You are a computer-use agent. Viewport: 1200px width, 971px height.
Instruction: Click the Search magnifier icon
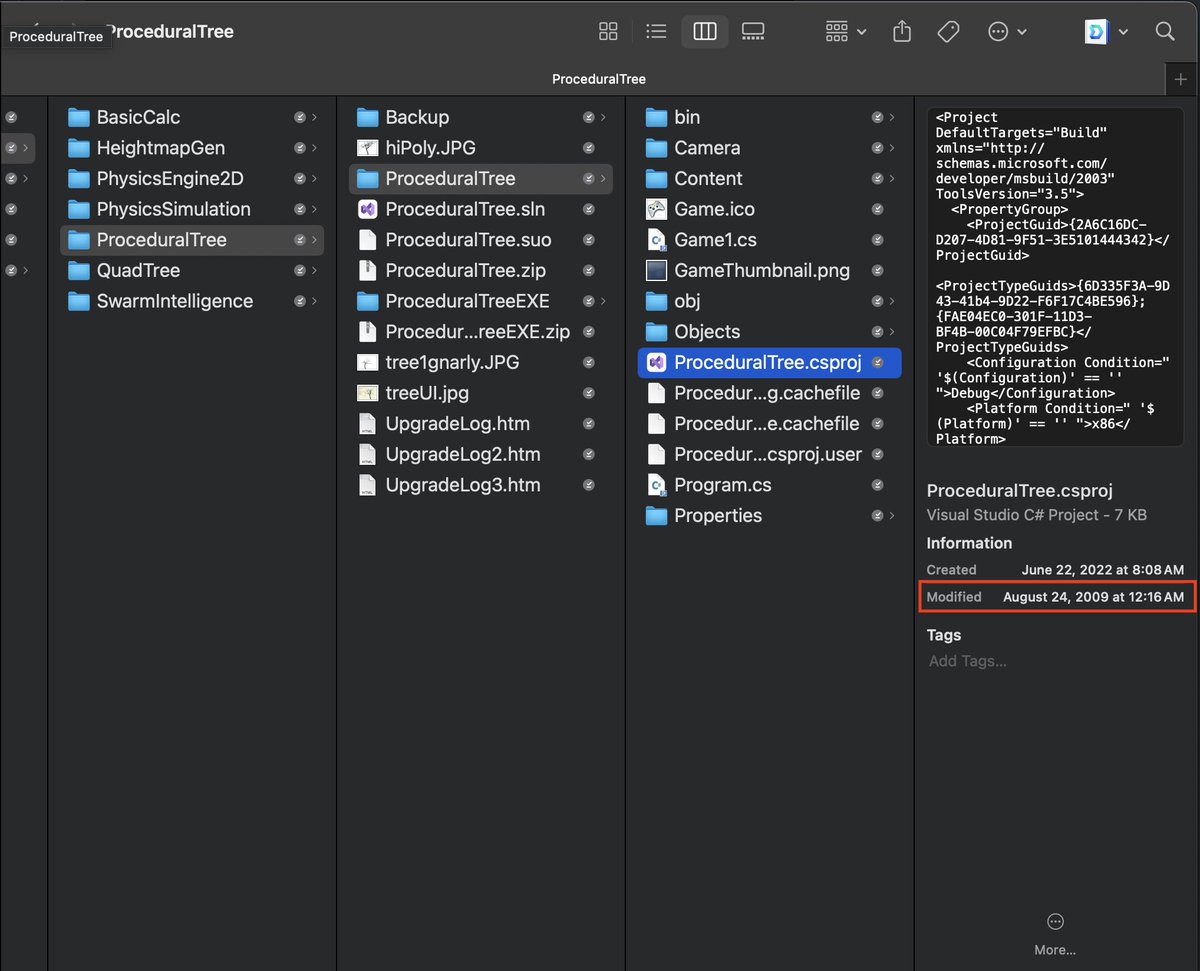pyautogui.click(x=1165, y=31)
